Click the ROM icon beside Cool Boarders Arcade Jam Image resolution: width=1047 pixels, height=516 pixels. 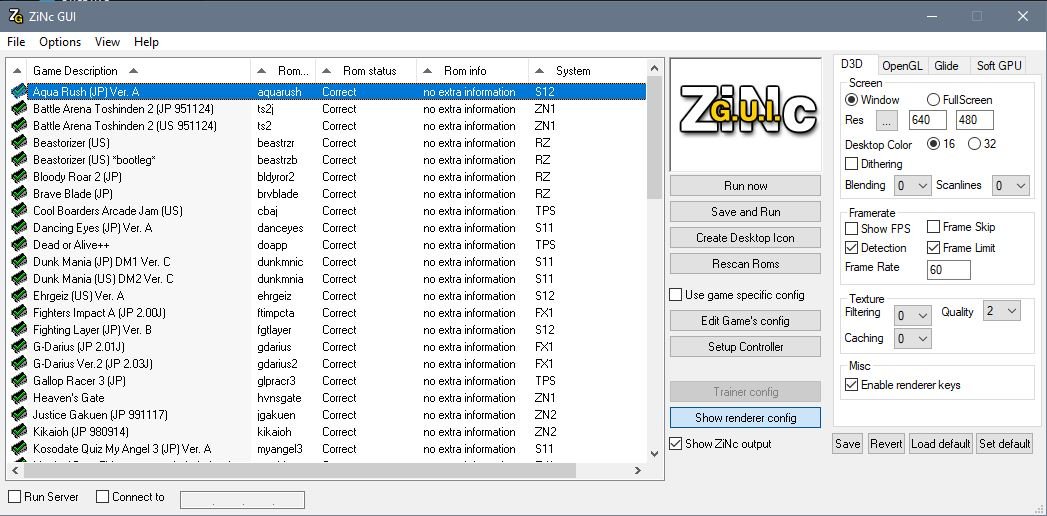[19, 211]
